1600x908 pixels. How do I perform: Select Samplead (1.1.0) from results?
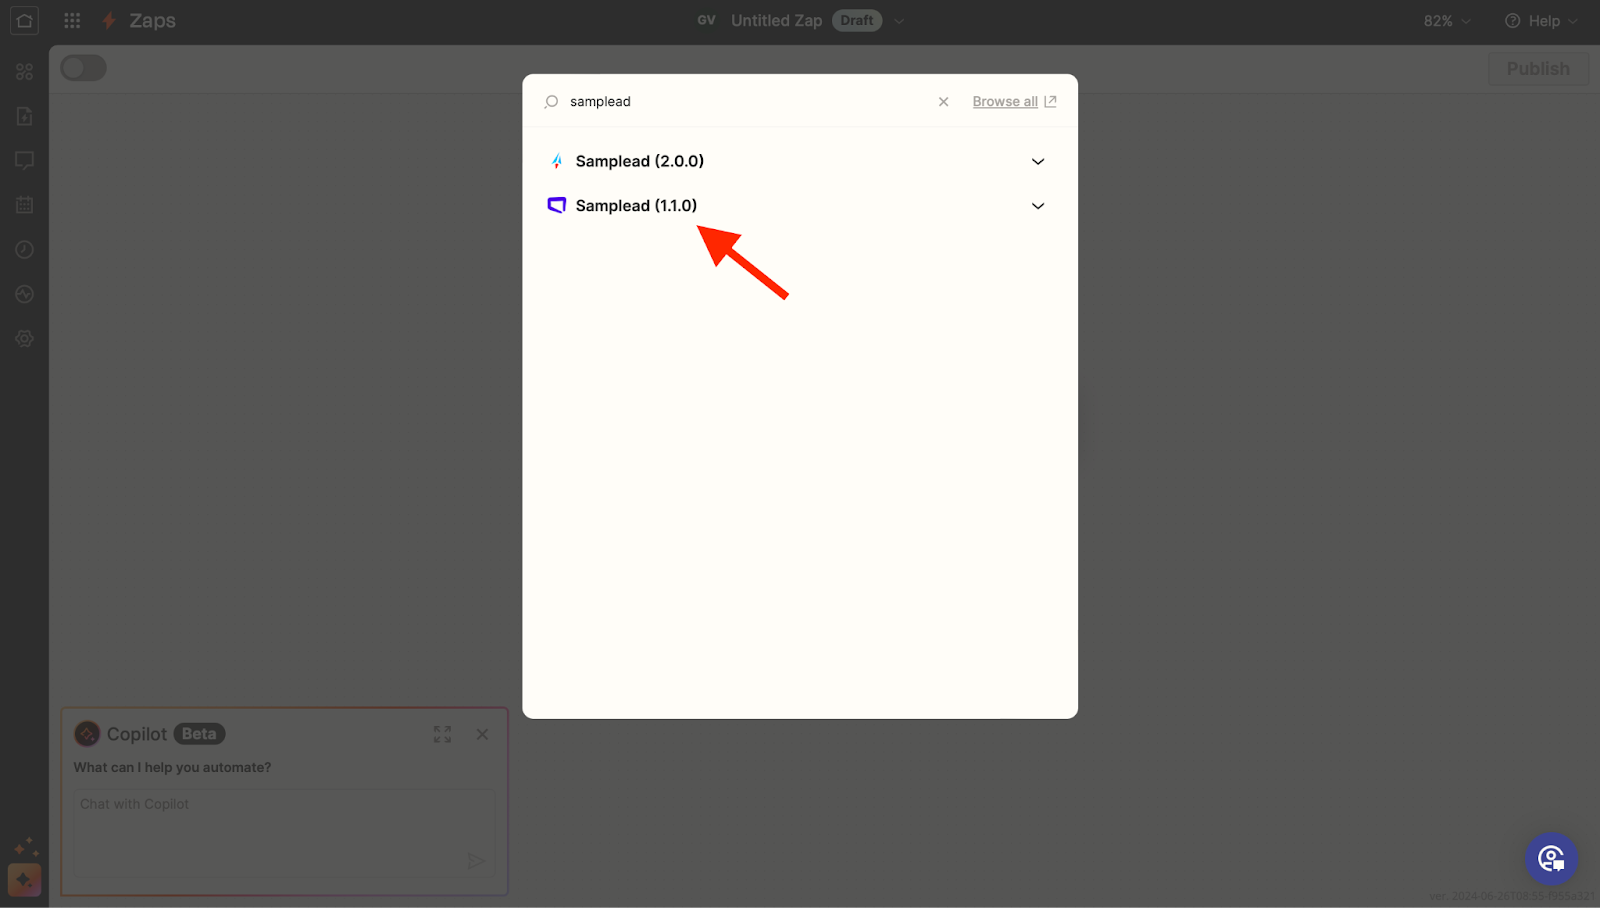[799, 205]
